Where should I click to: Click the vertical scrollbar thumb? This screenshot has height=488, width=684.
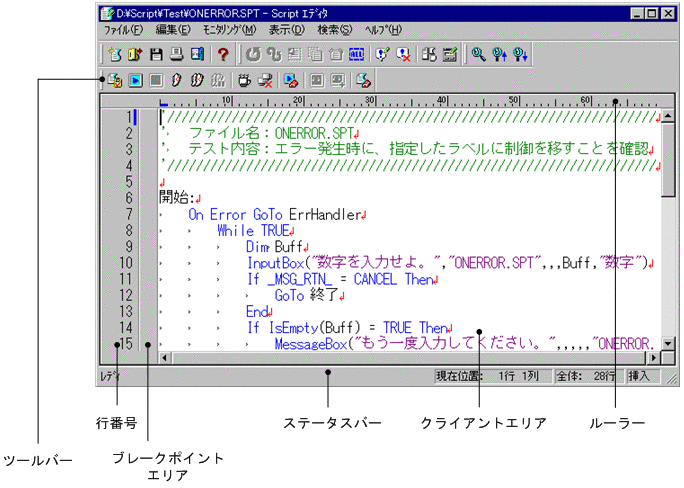tap(668, 160)
